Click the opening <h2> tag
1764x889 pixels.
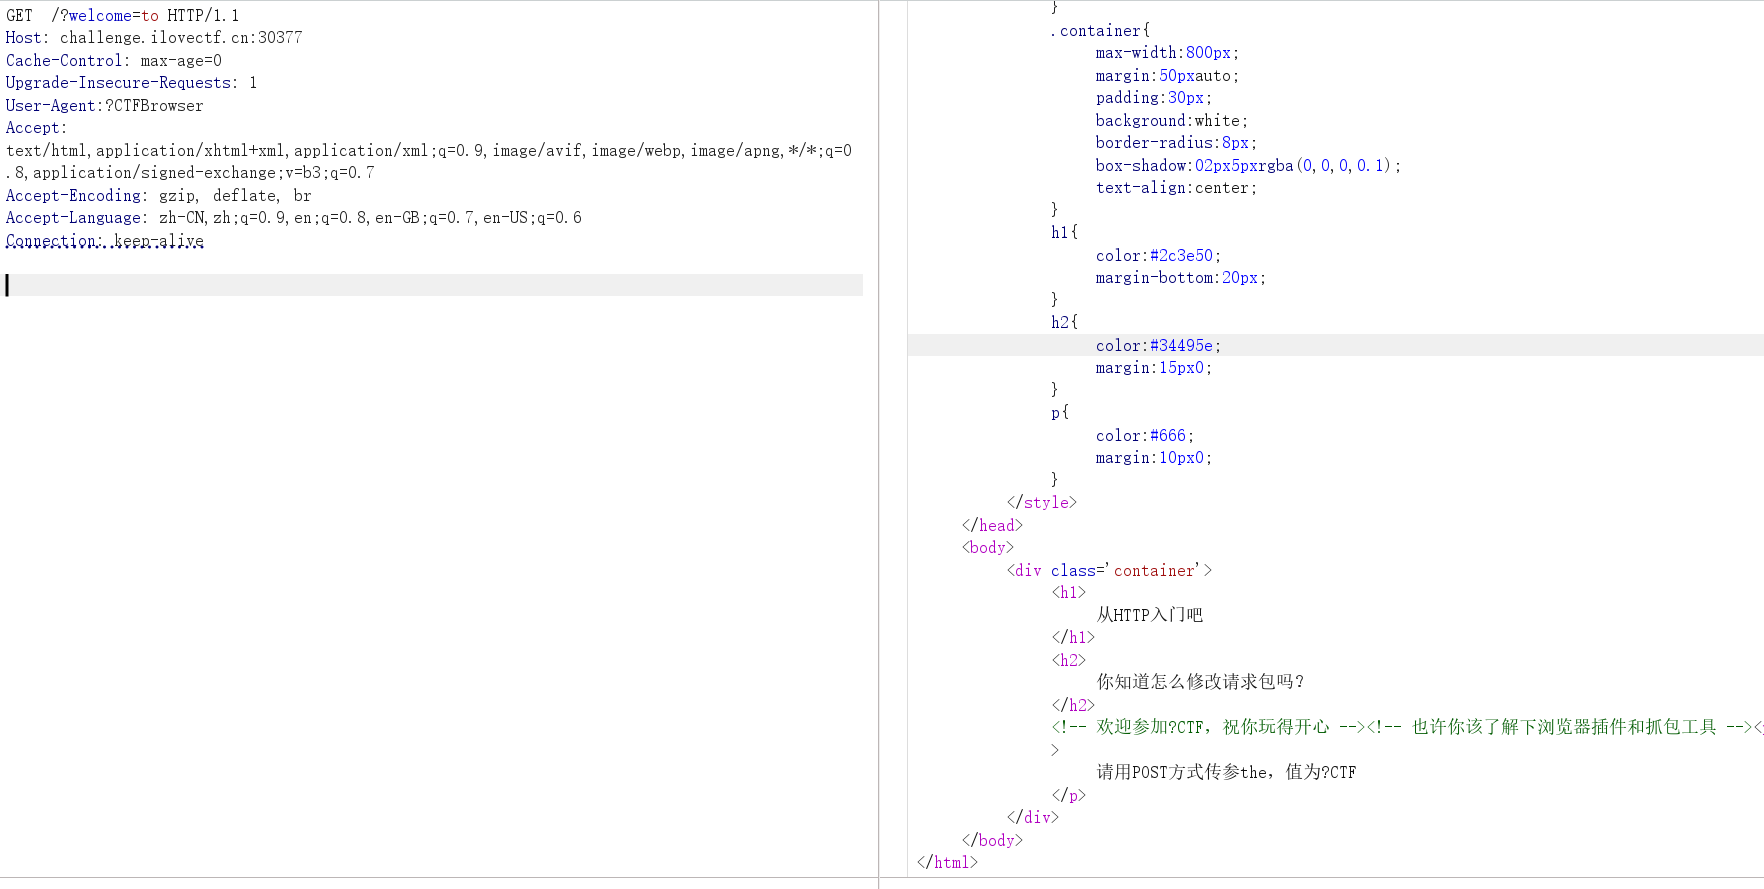point(1068,661)
